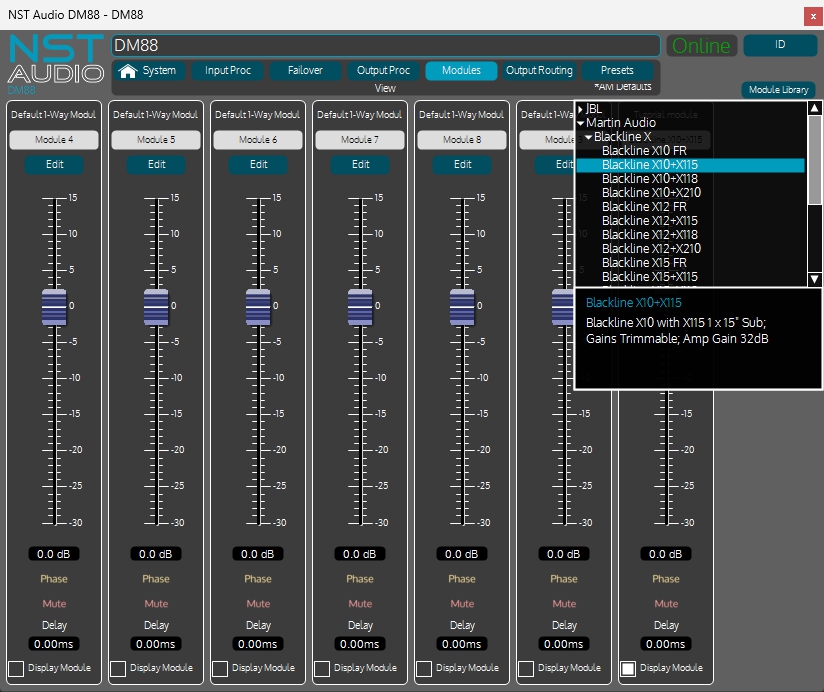Click Module 8 delay value 0.00ms

(461, 644)
